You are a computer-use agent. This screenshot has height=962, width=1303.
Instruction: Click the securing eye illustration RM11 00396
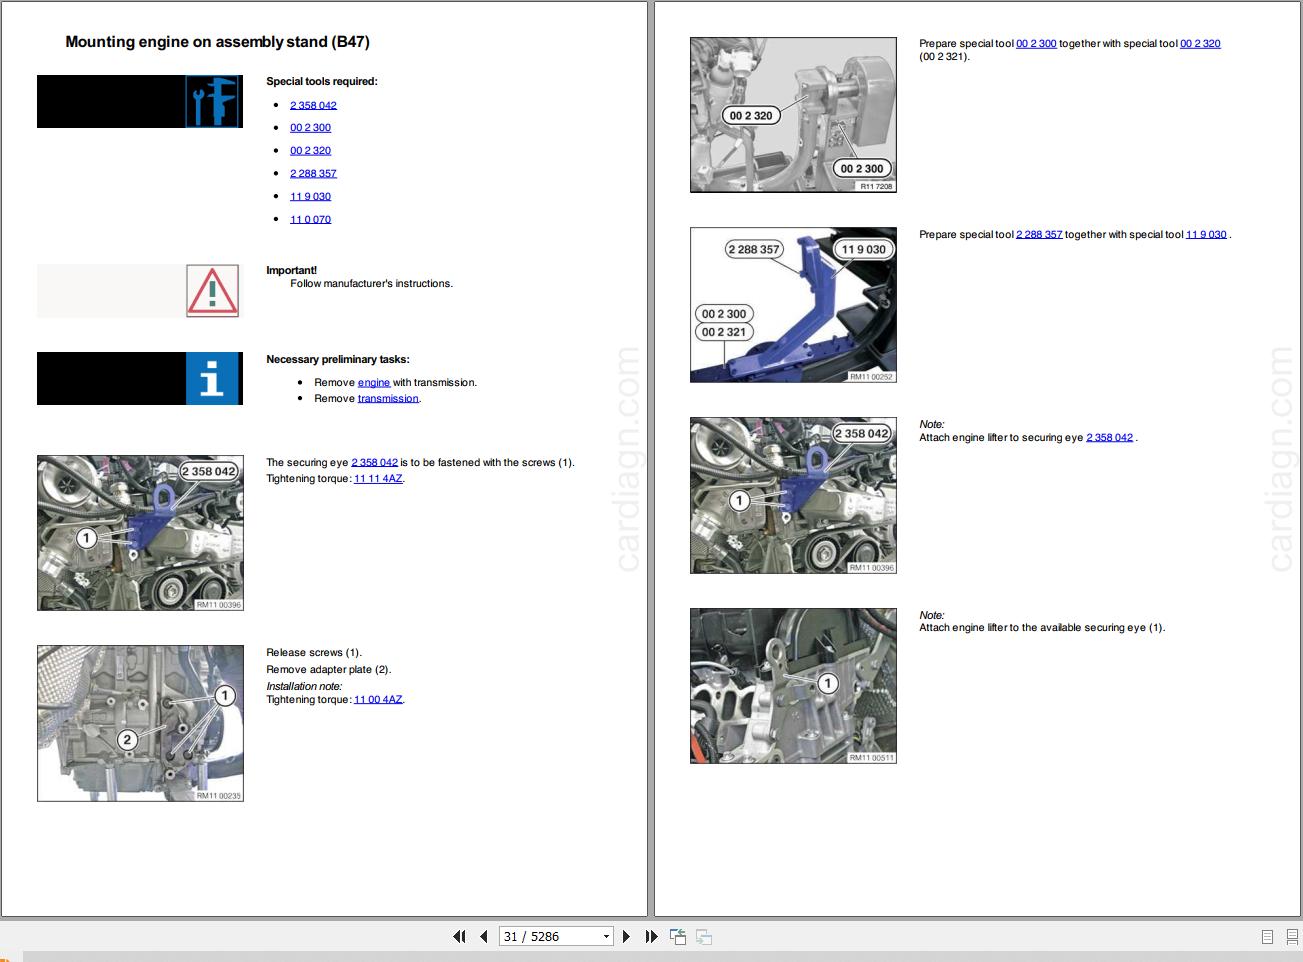(140, 532)
